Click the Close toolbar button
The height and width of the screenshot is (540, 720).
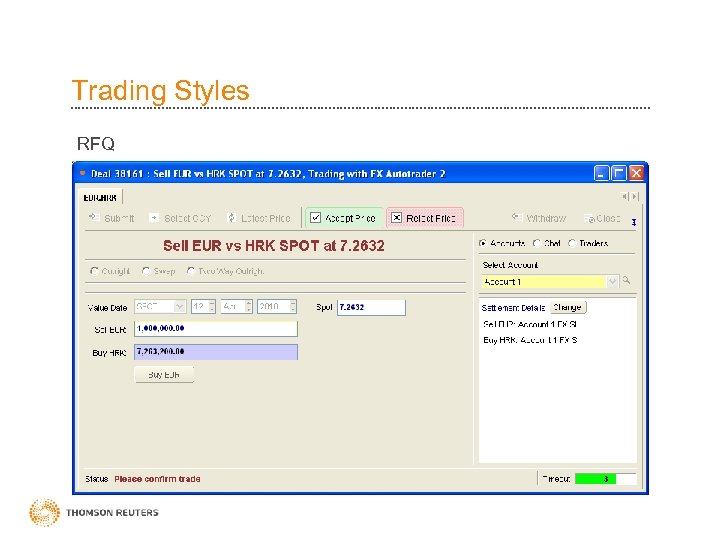pyautogui.click(x=602, y=219)
